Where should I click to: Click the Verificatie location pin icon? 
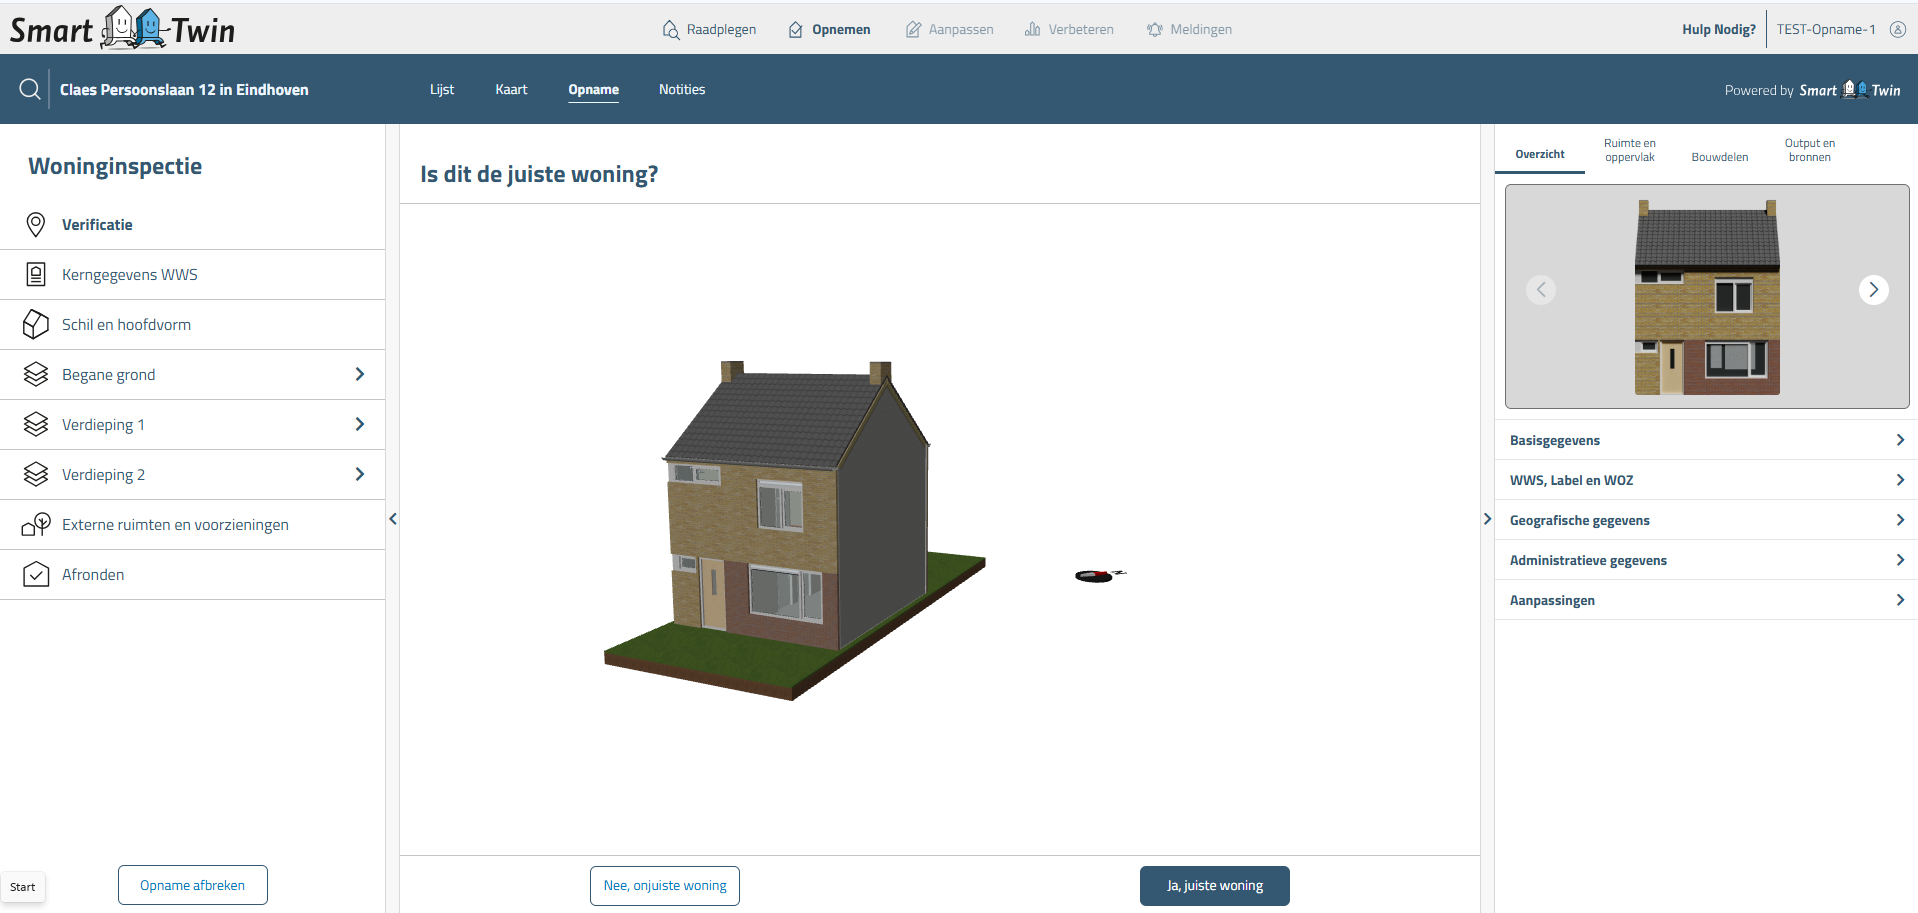[36, 225]
